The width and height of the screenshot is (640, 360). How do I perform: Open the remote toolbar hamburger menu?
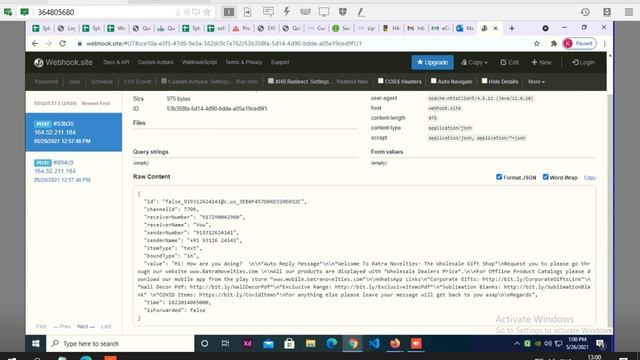629,12
